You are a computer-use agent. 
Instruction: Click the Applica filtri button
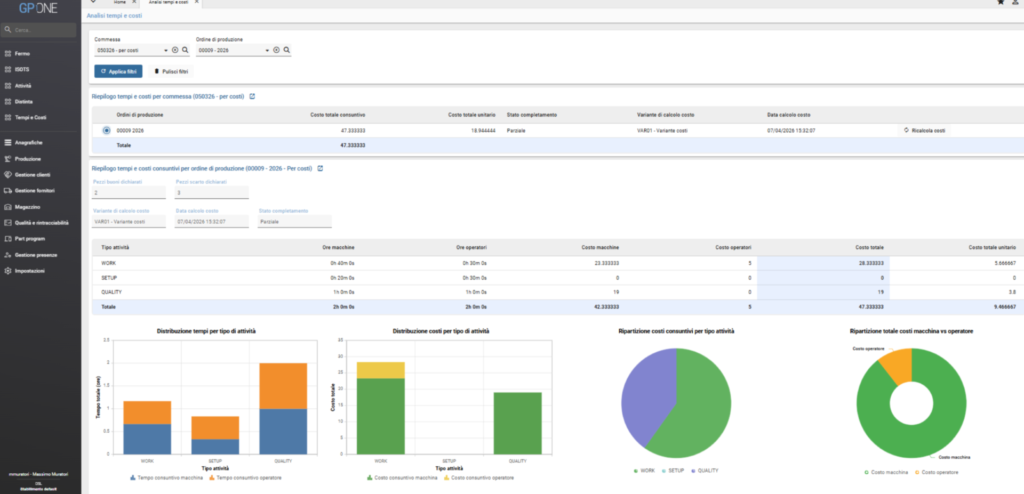118,71
